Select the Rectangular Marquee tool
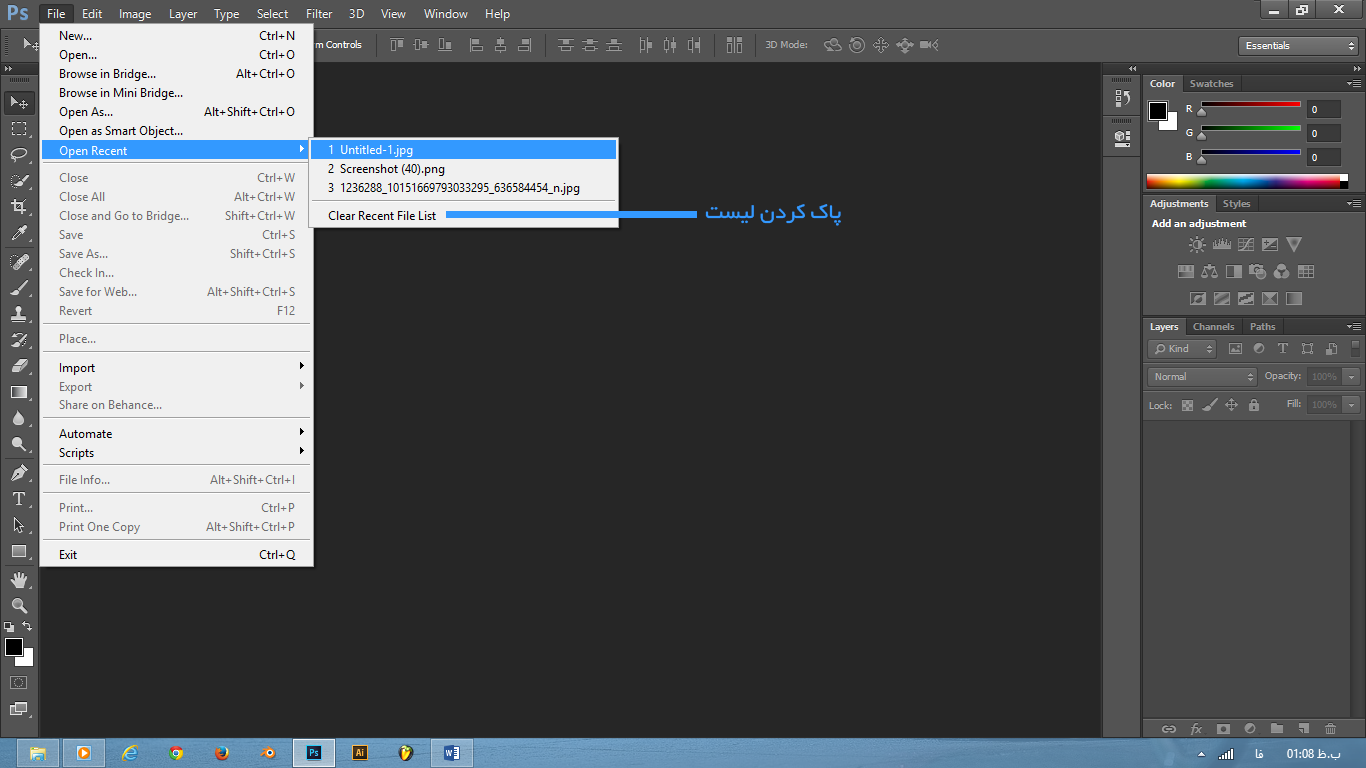This screenshot has width=1366, height=768. tap(19, 129)
